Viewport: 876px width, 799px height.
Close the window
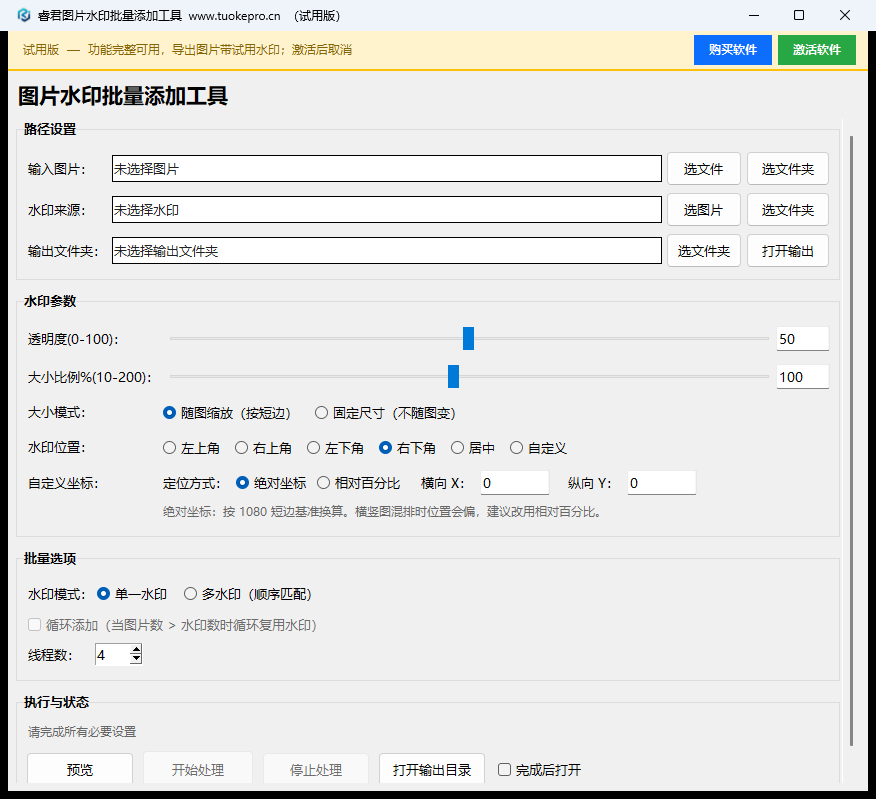(845, 15)
